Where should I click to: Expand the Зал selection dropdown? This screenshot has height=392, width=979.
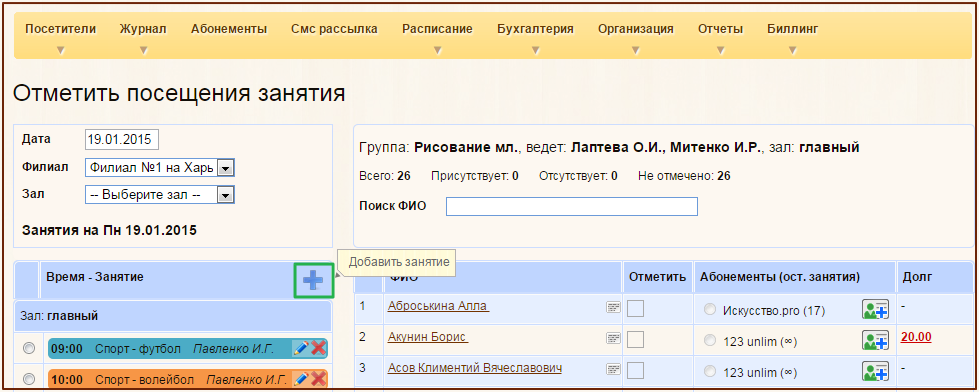(x=159, y=195)
